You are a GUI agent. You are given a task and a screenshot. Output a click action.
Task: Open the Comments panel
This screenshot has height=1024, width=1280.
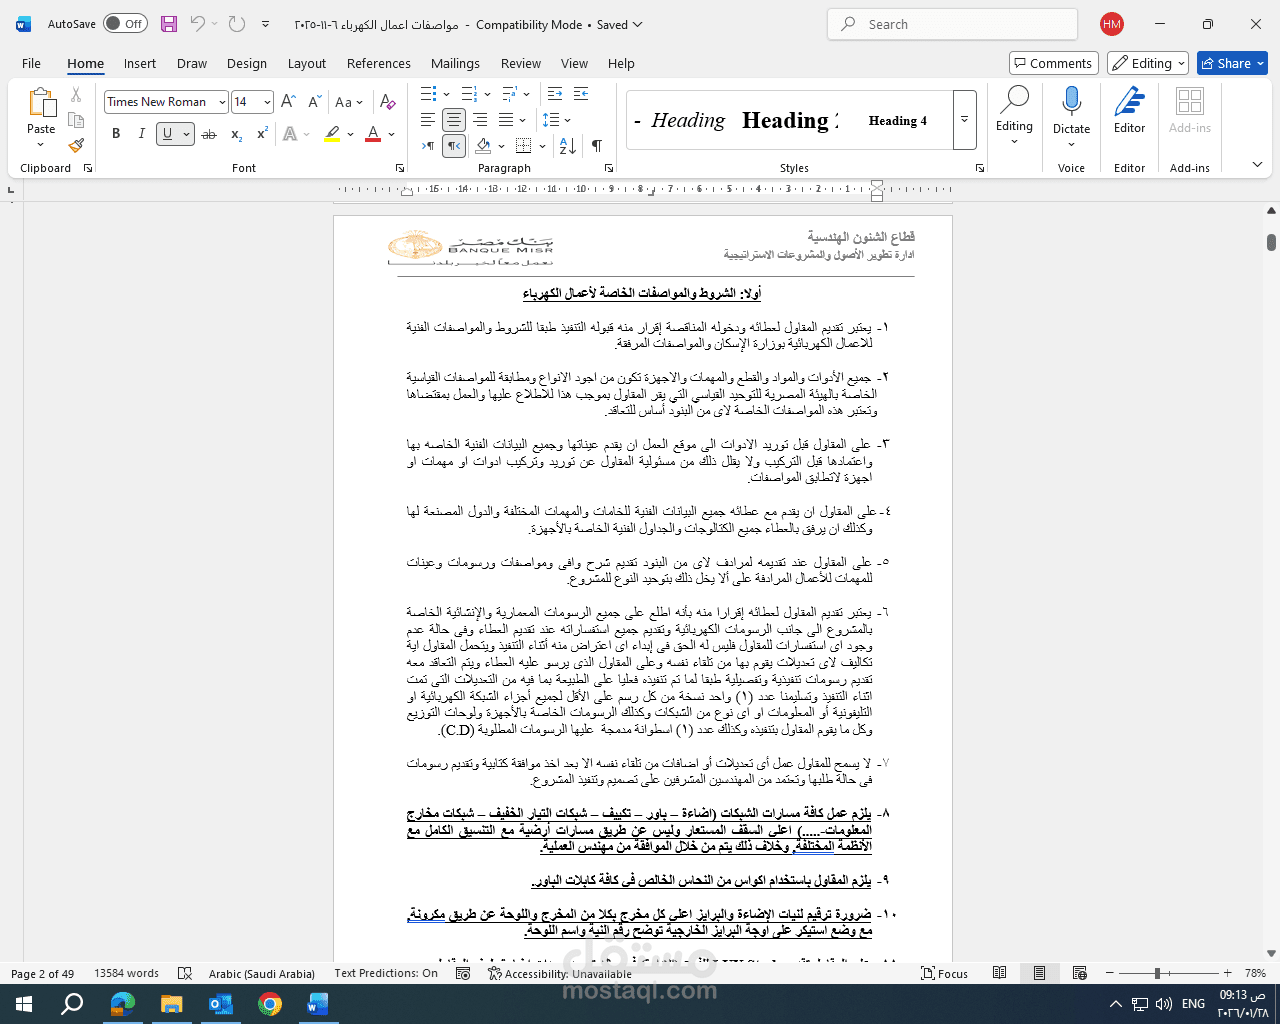[1053, 62]
